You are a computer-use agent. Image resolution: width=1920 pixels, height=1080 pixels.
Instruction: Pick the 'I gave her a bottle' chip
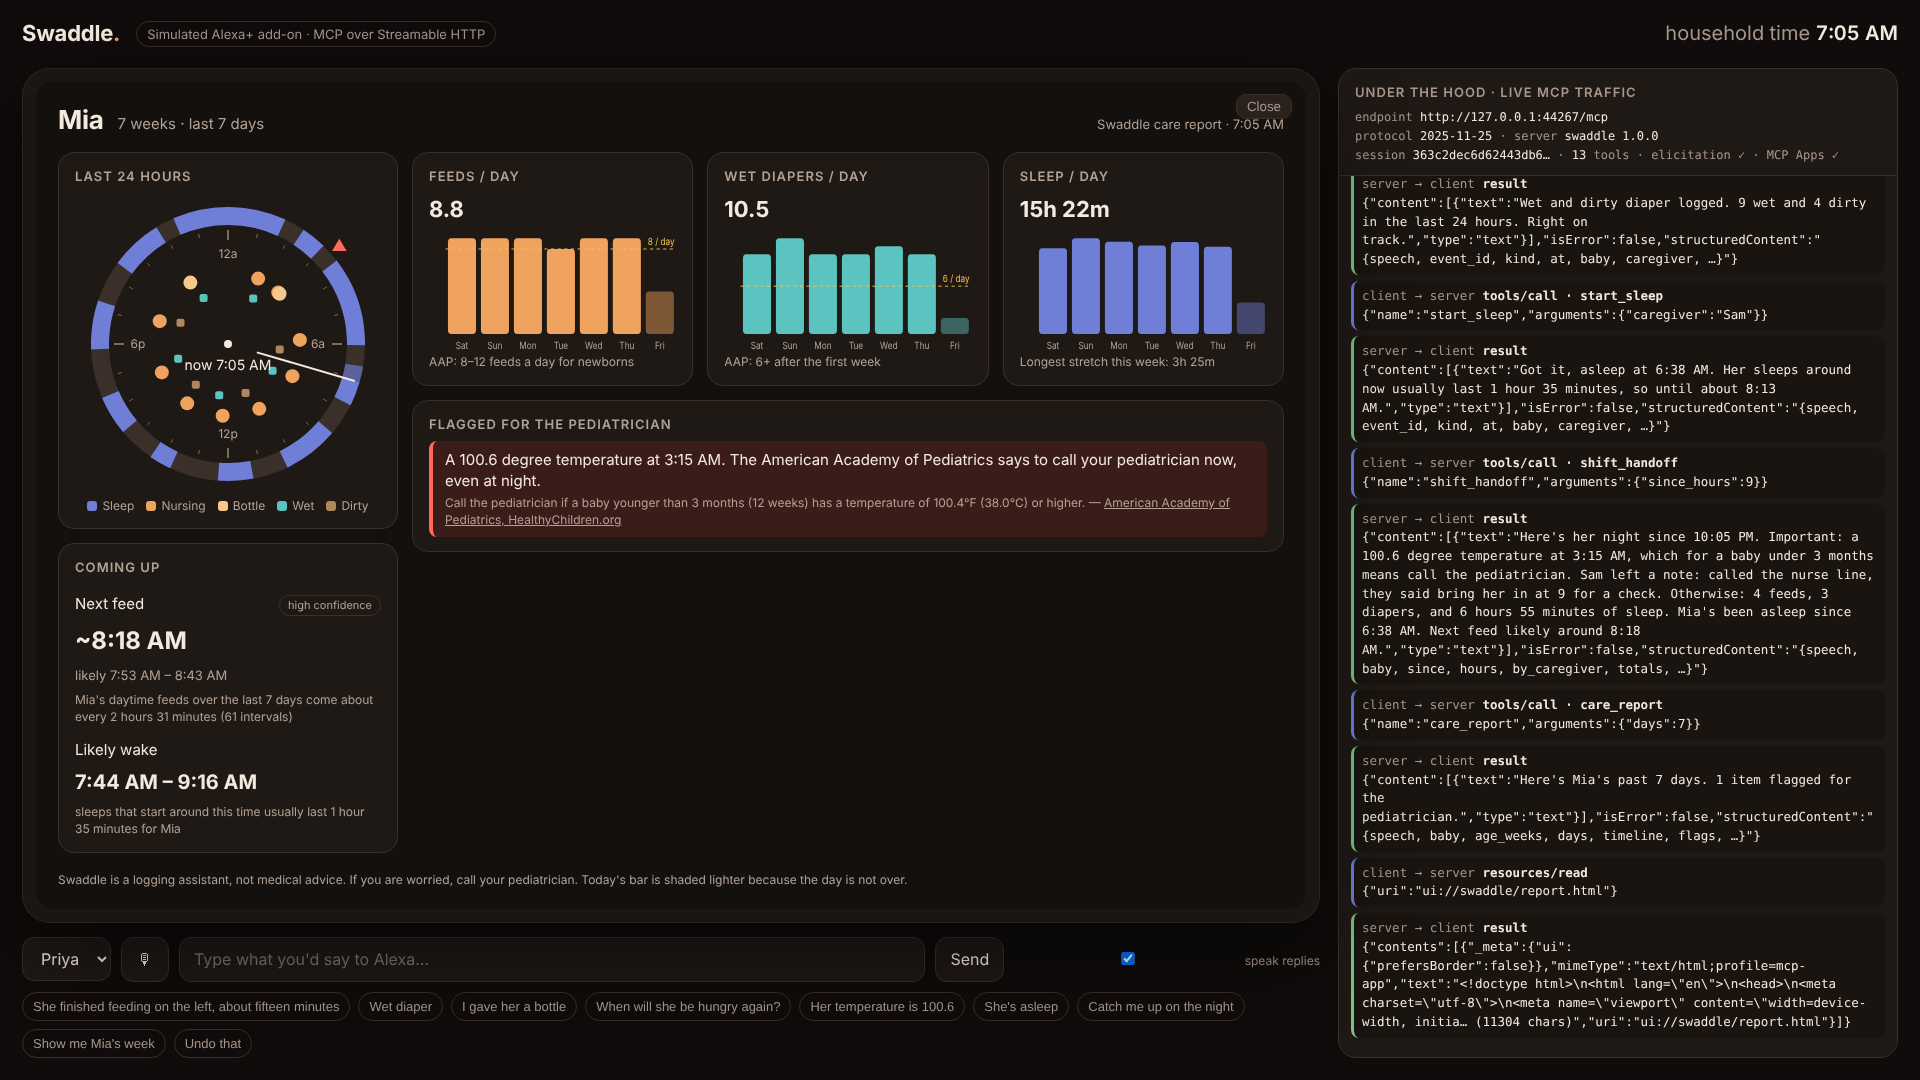514,1006
